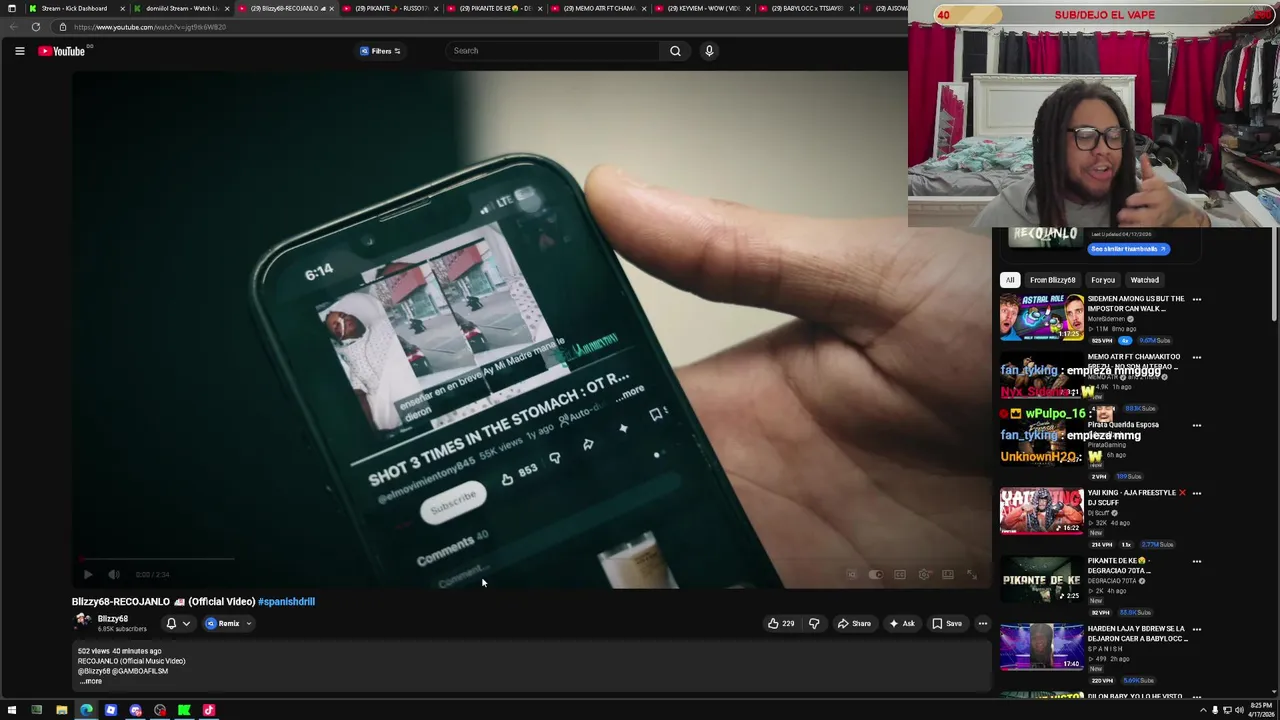Switch to the BABYLOCC x TTSIAYS tab
This screenshot has height=720, width=1280.
tap(807, 8)
